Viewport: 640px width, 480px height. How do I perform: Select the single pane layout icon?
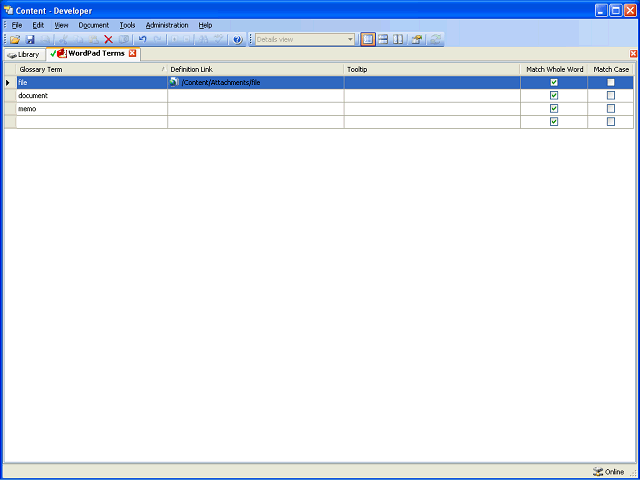point(368,40)
